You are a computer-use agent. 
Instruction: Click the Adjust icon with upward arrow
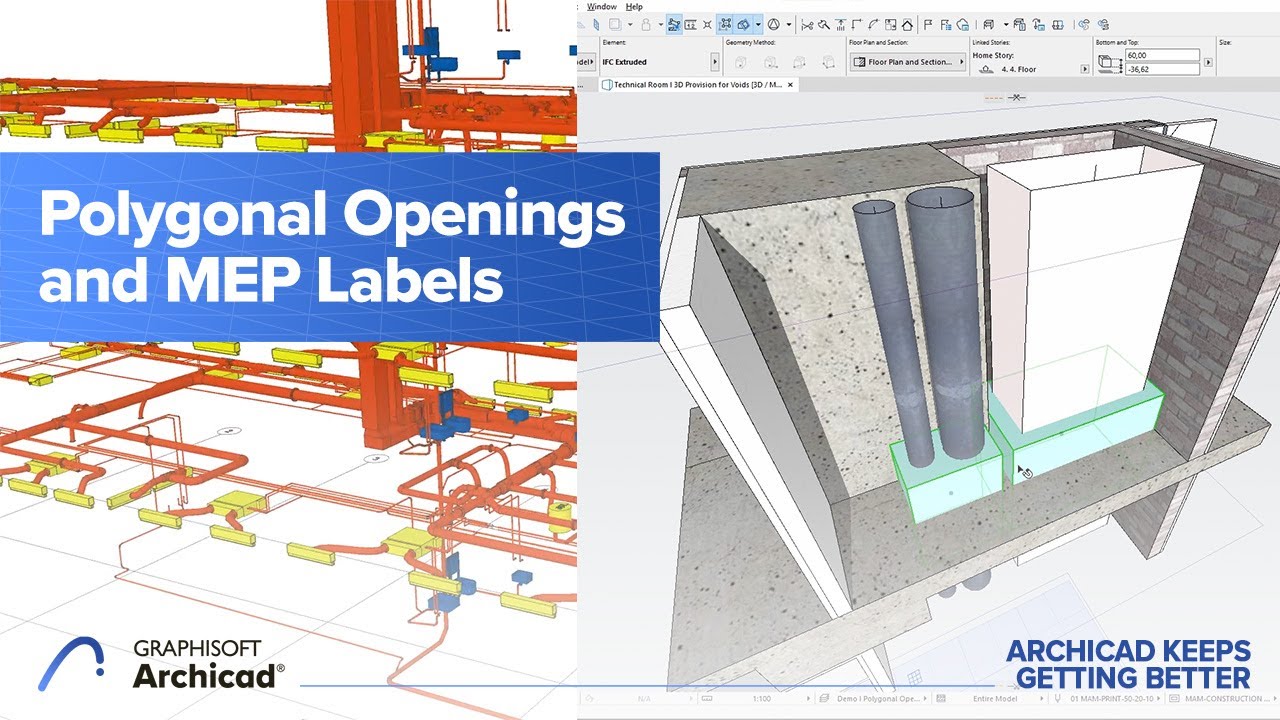point(841,24)
